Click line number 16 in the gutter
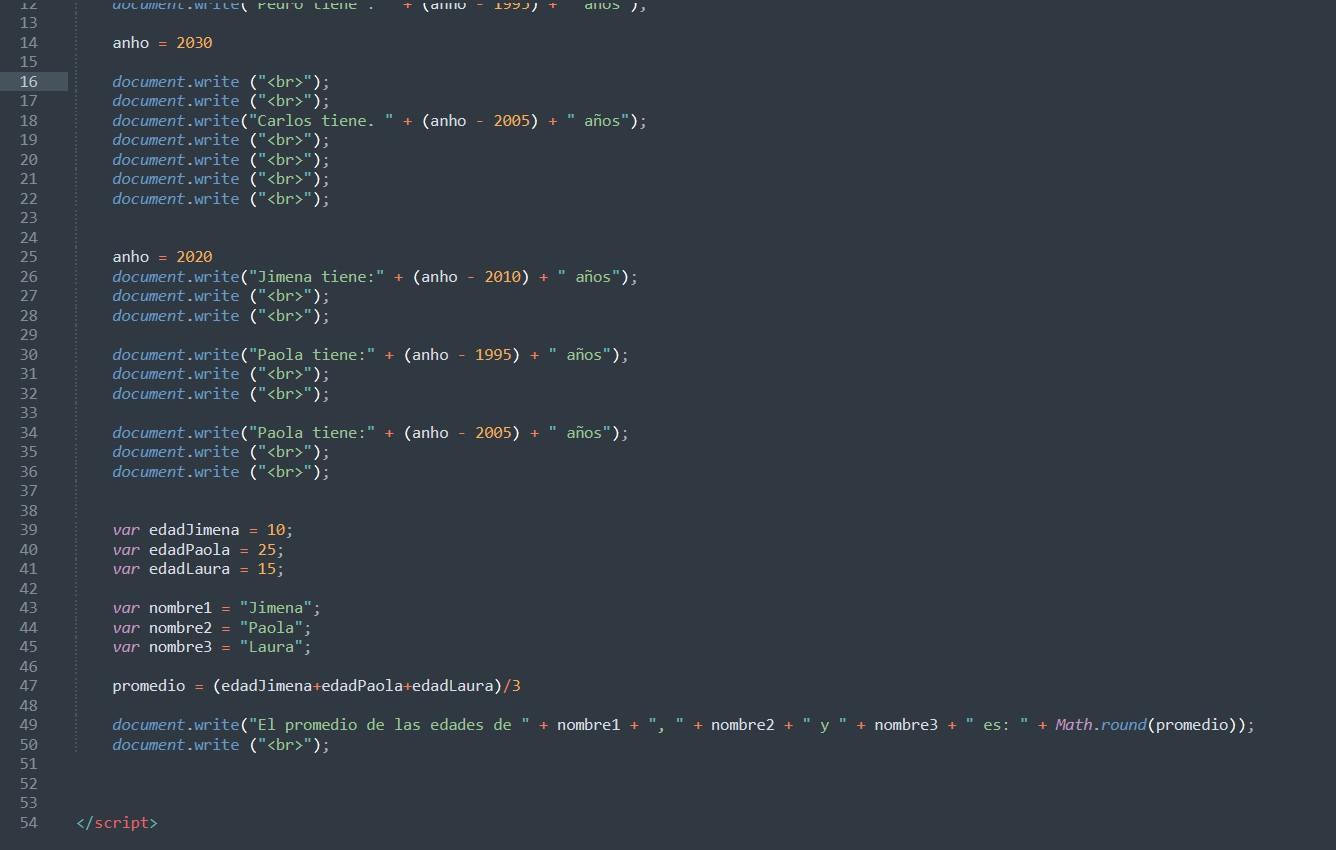The width and height of the screenshot is (1336, 850). pyautogui.click(x=28, y=82)
